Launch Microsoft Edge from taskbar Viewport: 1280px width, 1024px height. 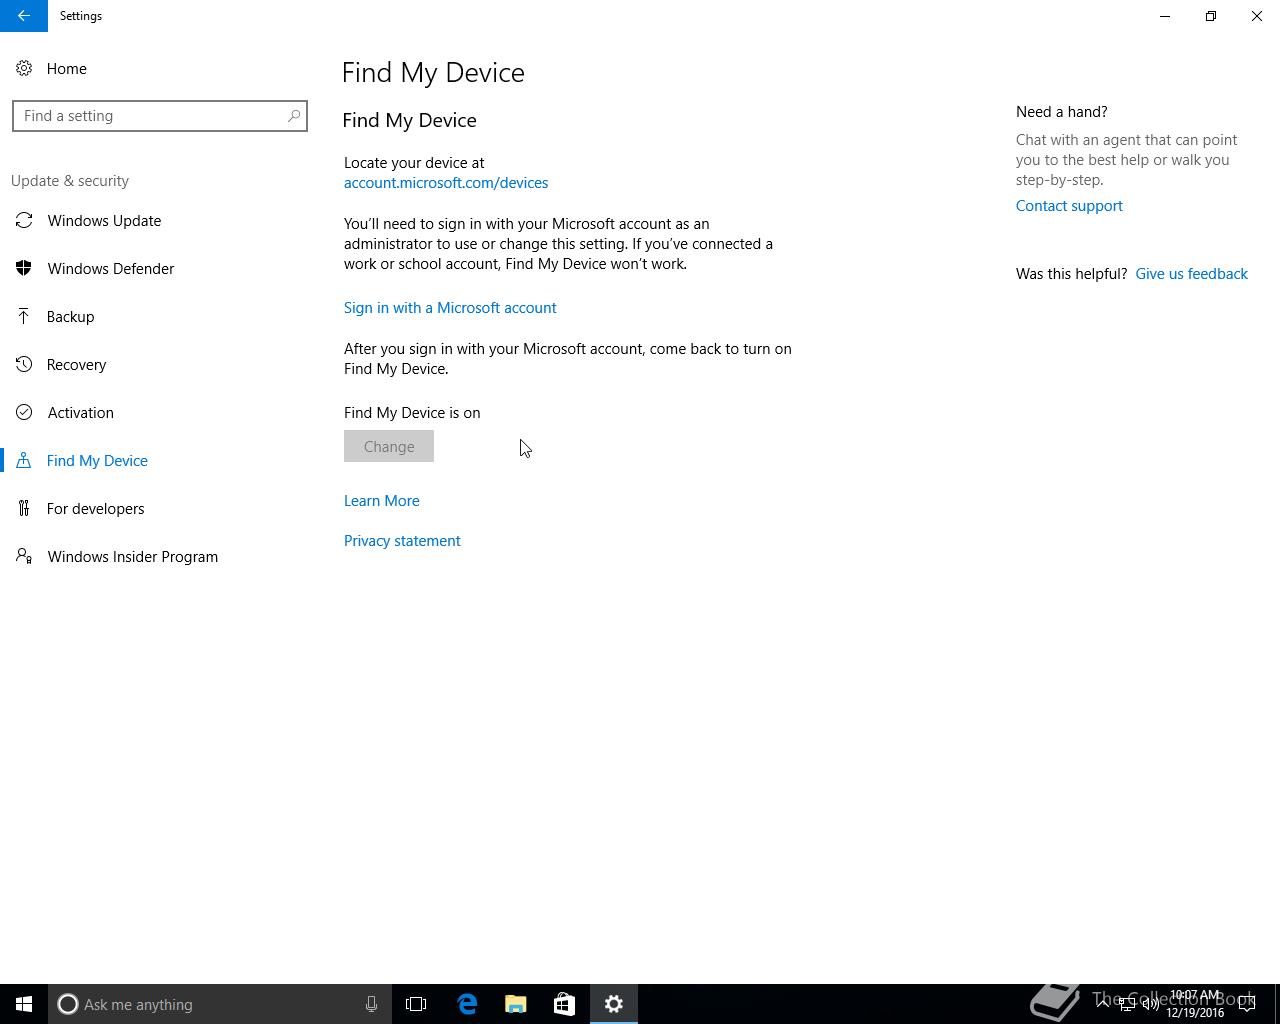coord(467,1004)
